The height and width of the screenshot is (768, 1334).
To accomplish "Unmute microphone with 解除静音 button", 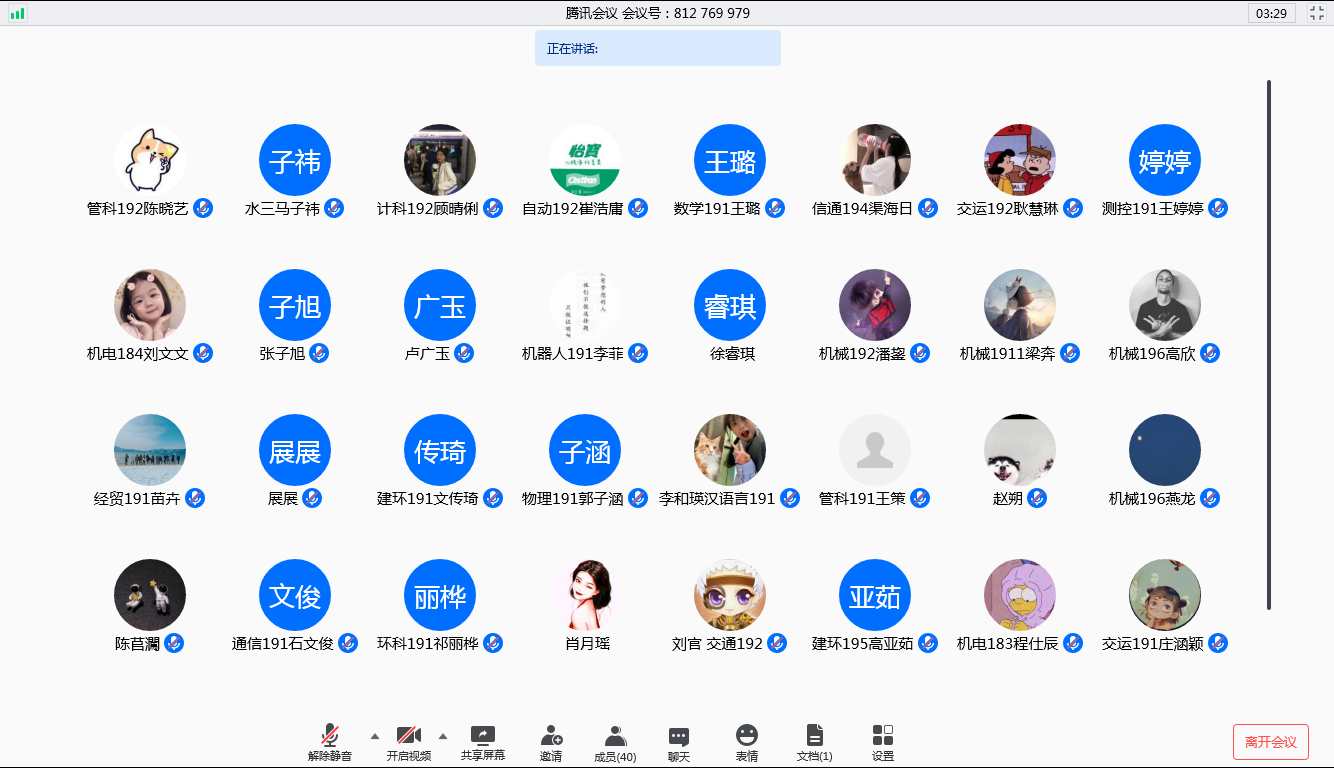I will (330, 737).
